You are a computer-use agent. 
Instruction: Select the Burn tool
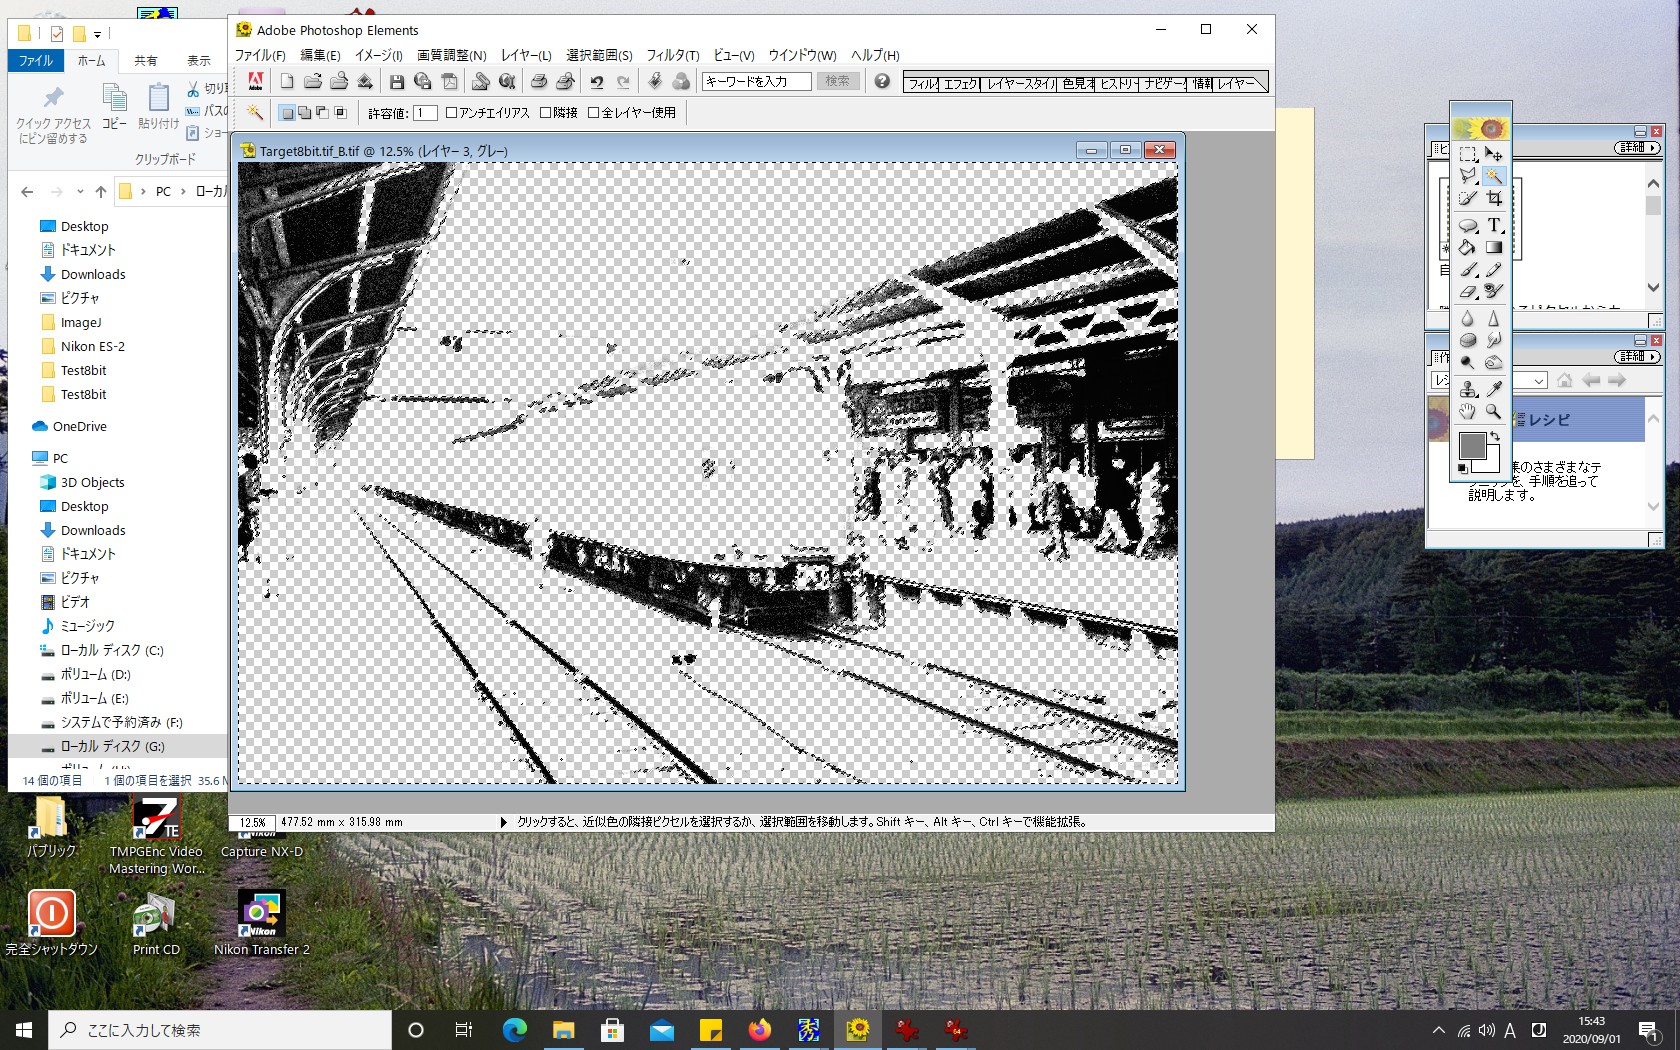[1493, 362]
